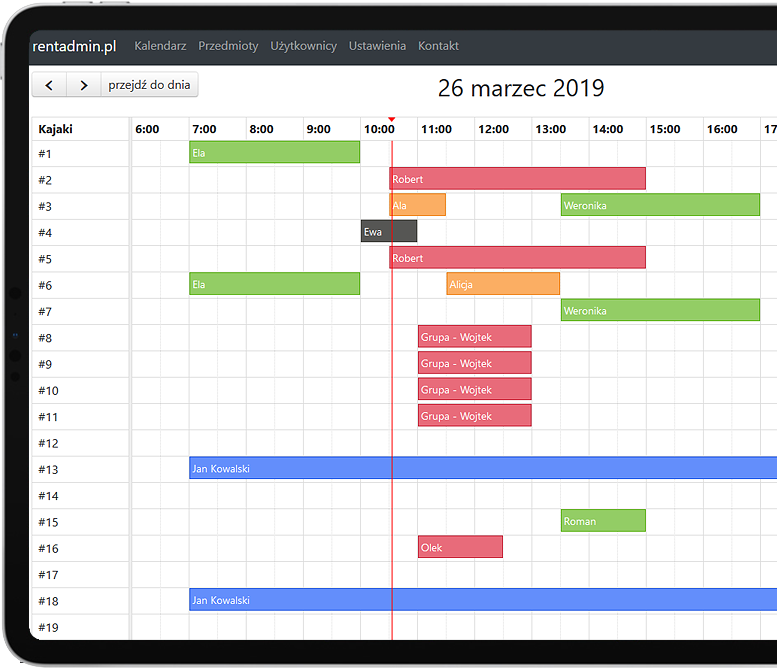Open Alicja's orange booking on kayak #6
777x668 pixels.
502,285
